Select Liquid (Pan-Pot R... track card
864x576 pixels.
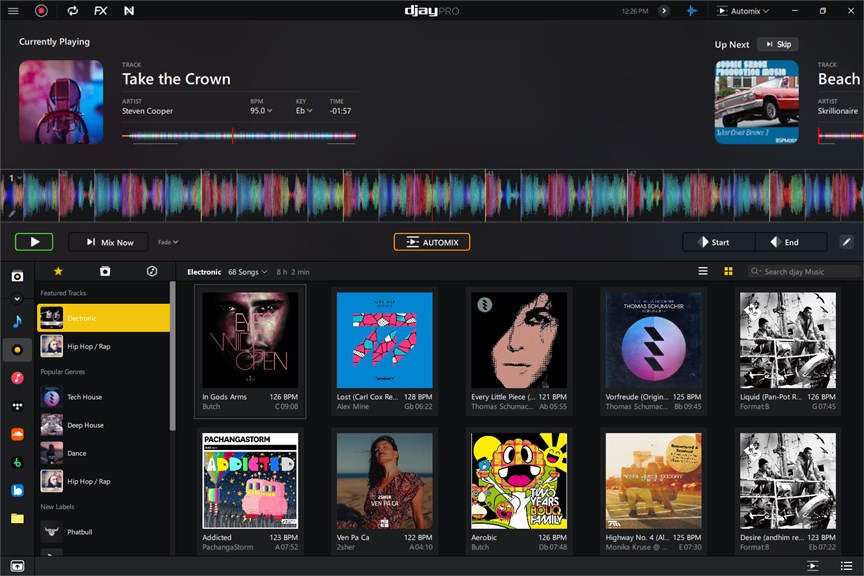788,352
